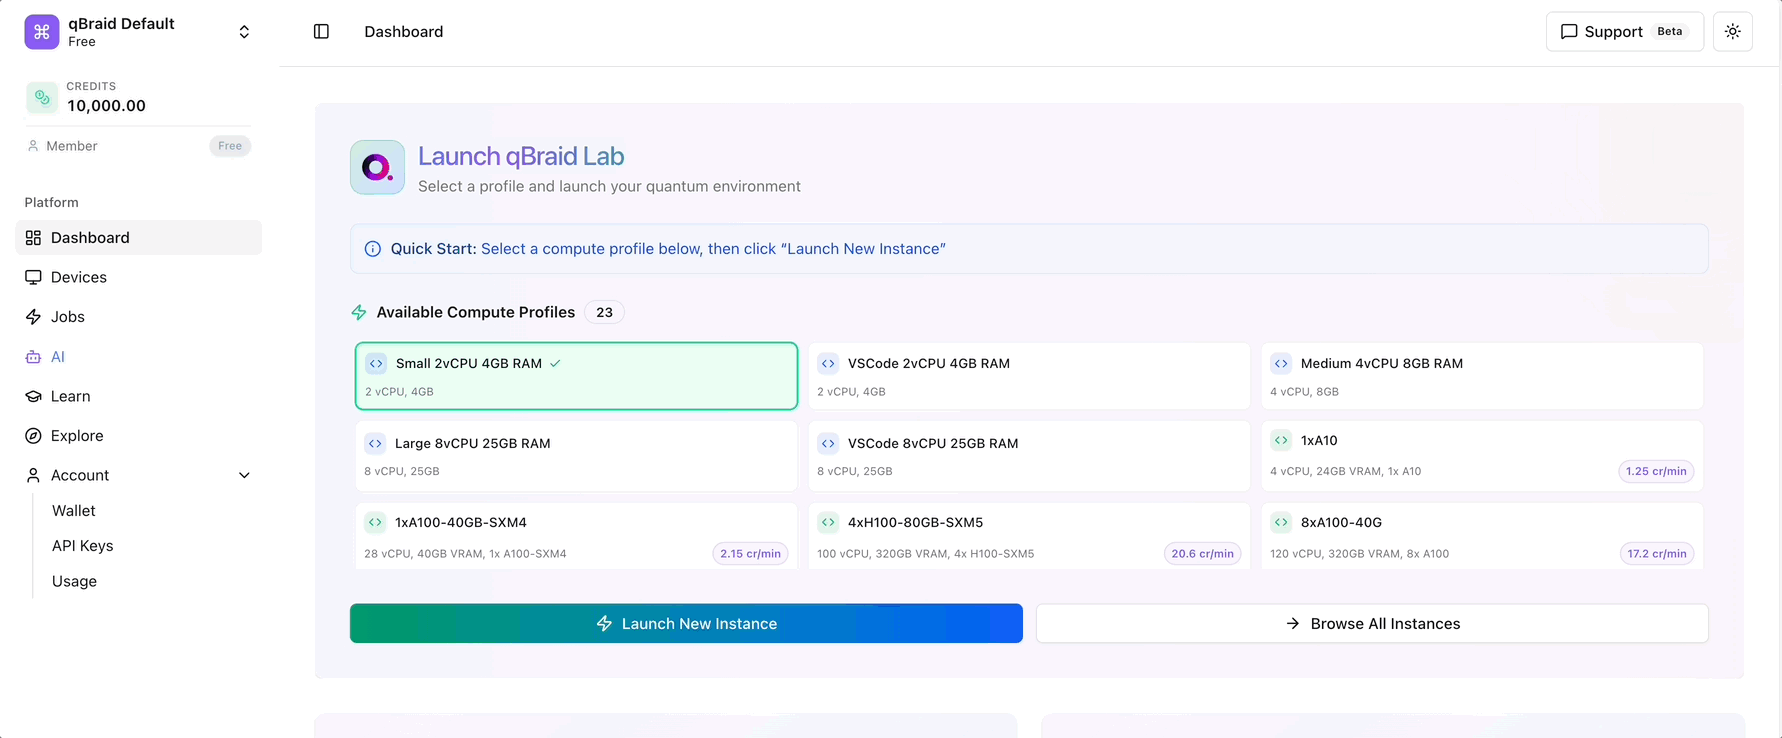
Task: Select the 1xA100-40GB-SXM4 profile
Action: click(576, 537)
